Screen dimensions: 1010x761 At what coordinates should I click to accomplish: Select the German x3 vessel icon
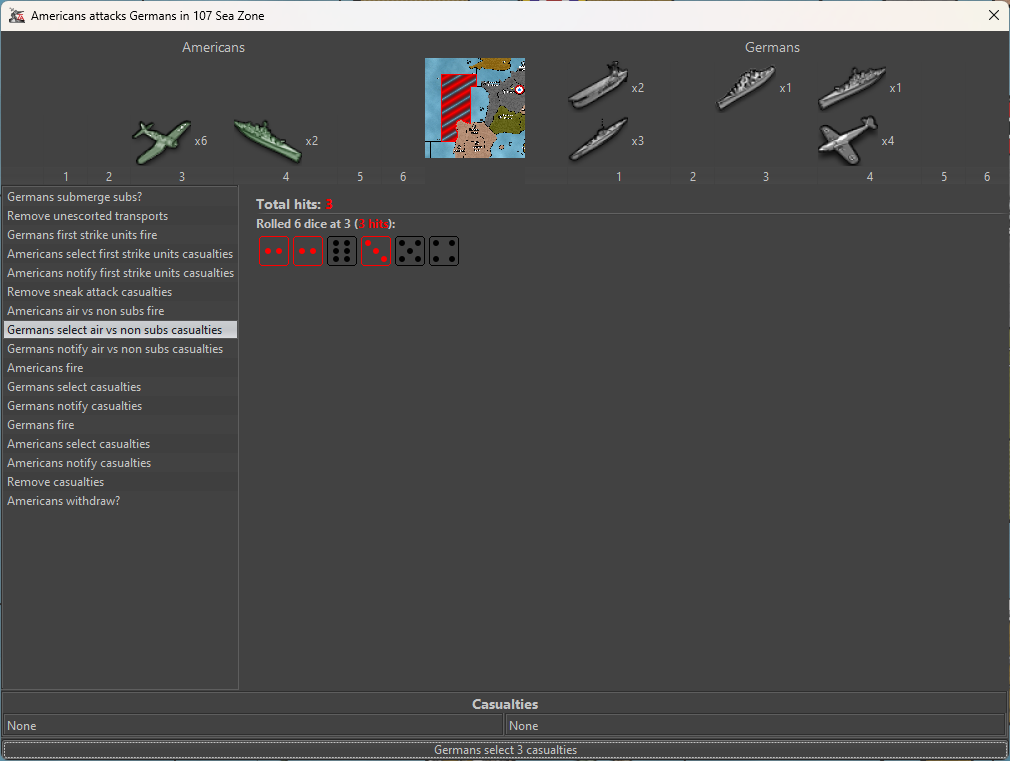(598, 140)
